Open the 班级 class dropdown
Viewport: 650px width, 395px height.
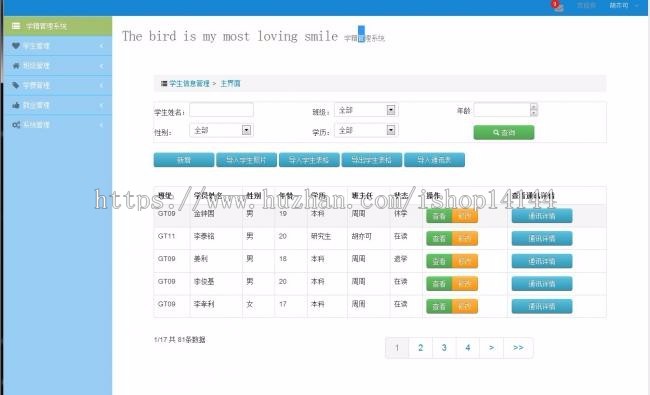click(x=366, y=110)
